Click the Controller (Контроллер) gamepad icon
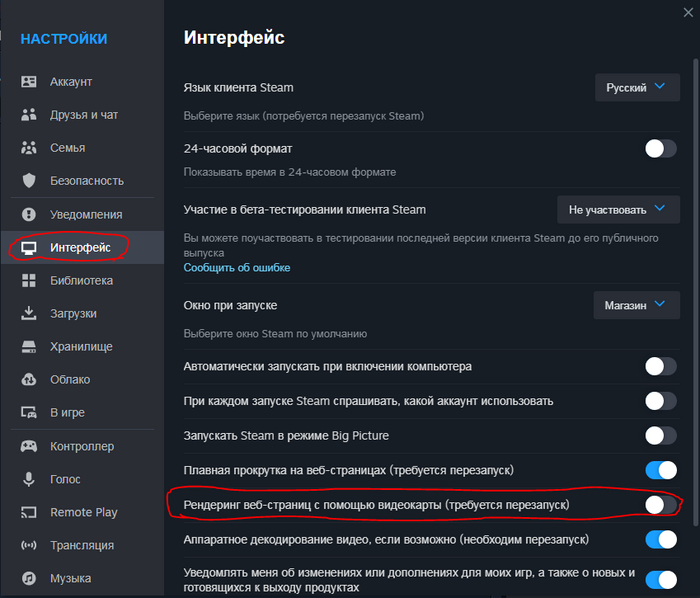 tap(29, 446)
